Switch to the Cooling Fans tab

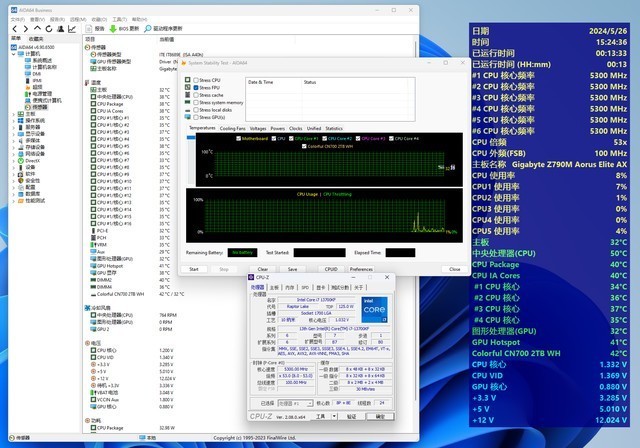[x=233, y=128]
